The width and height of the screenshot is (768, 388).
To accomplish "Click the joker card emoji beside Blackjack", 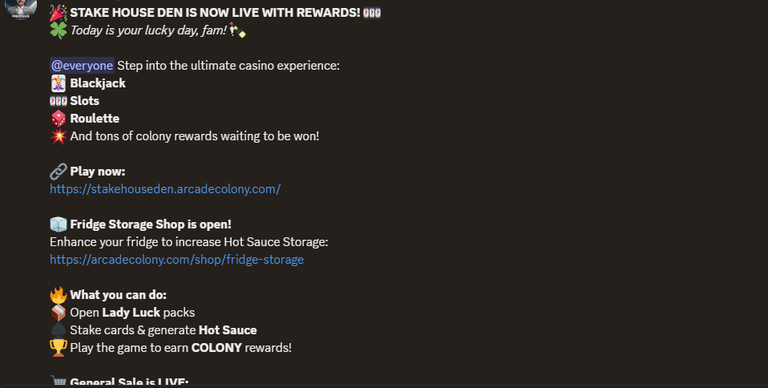I will [58, 83].
